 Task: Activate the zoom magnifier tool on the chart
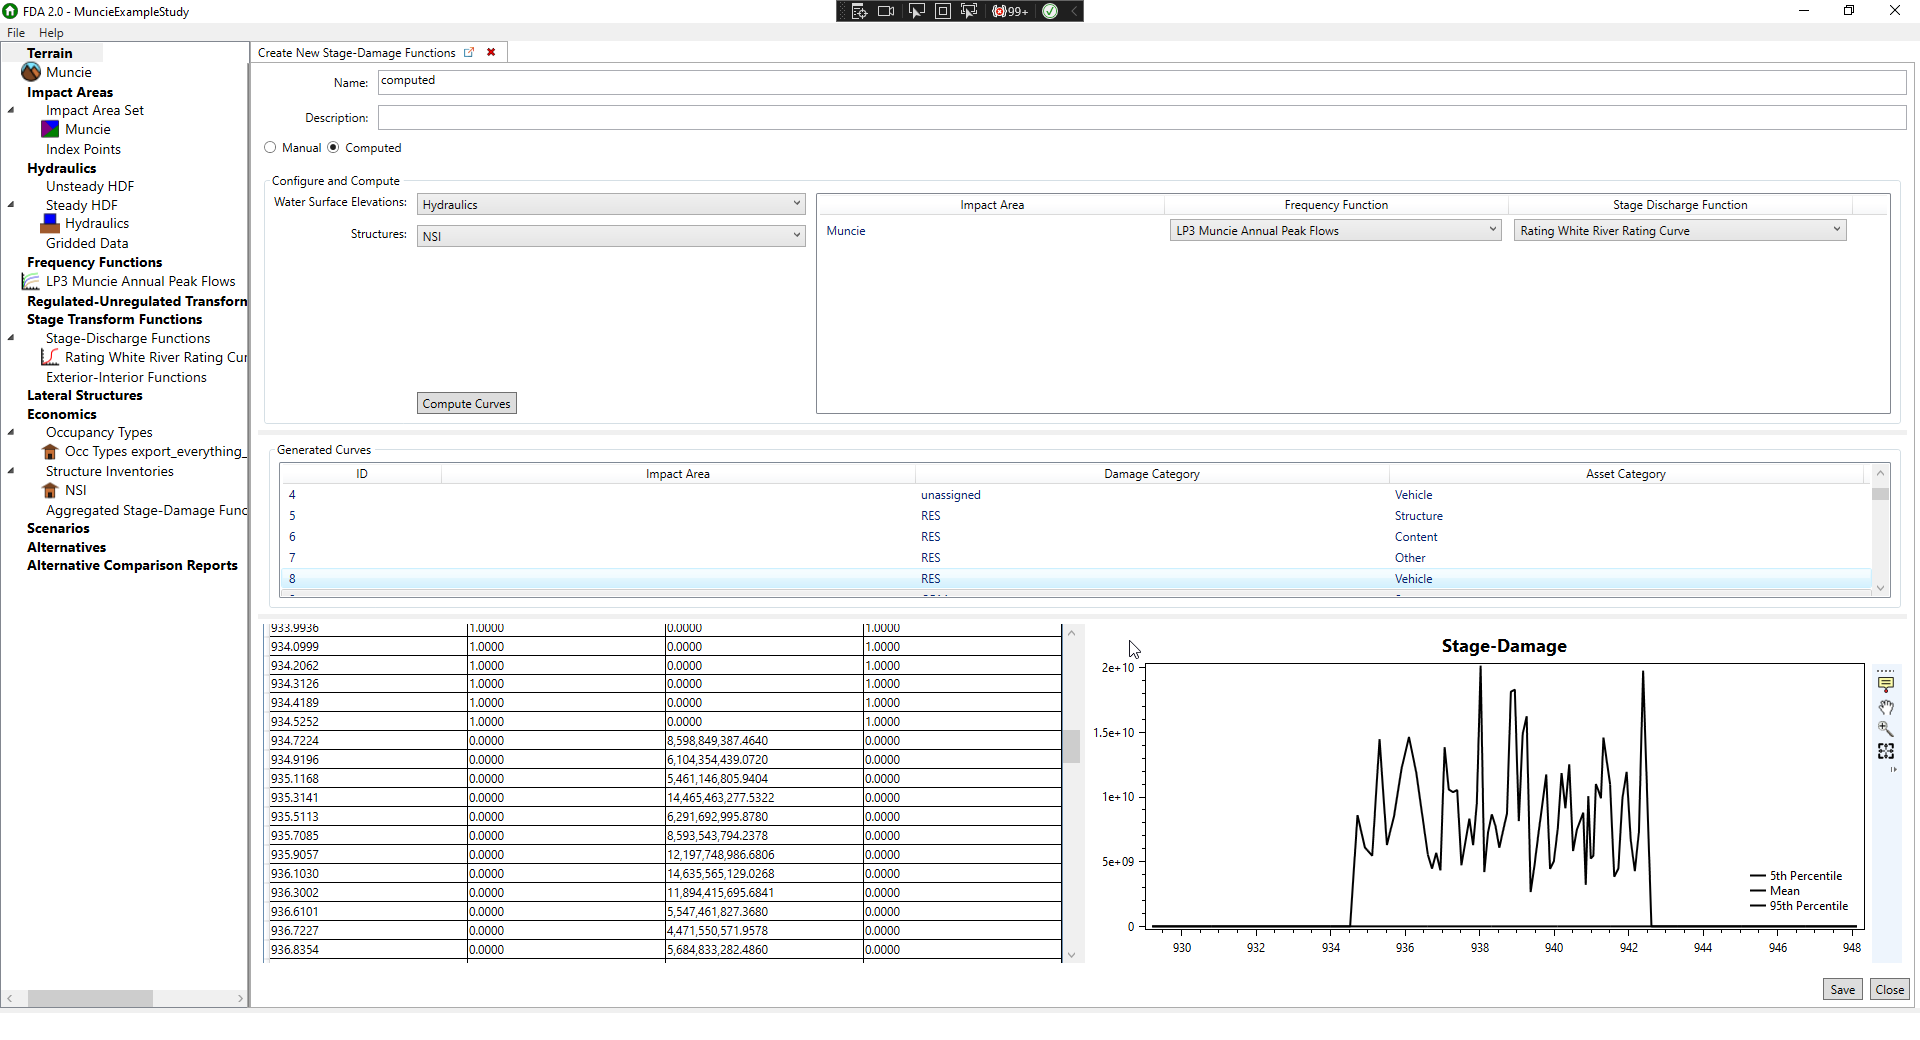(x=1886, y=729)
